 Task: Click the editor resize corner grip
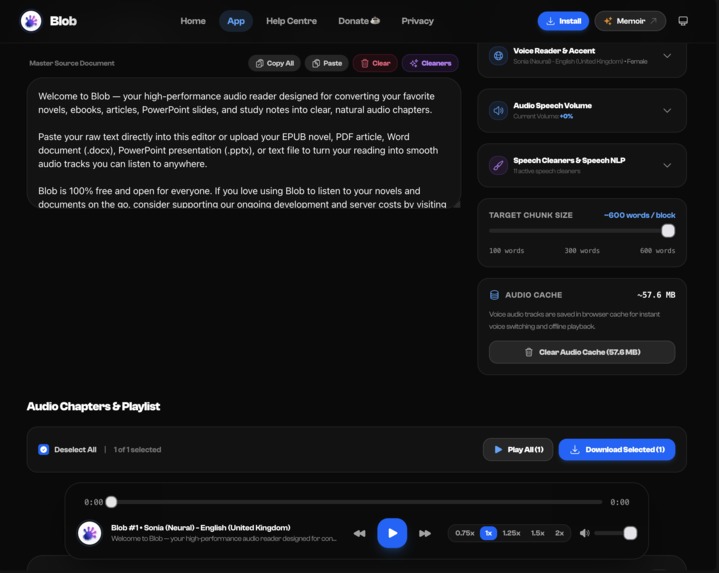tap(457, 204)
